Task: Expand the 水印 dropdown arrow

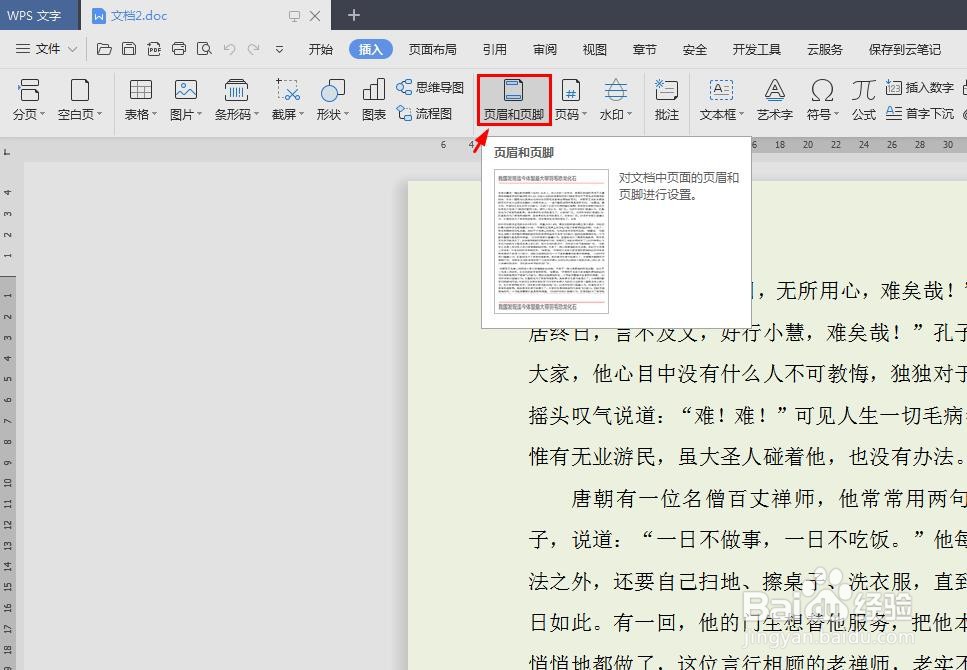Action: click(630, 115)
